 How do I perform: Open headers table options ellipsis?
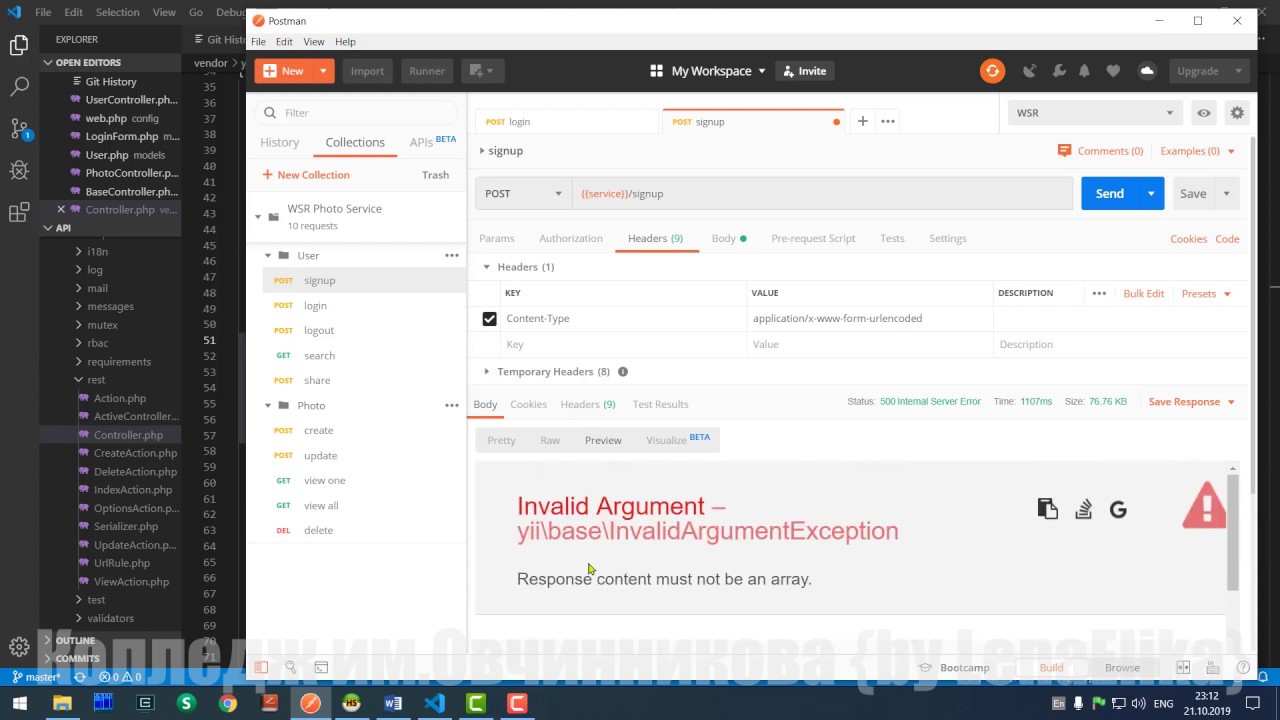pyautogui.click(x=1099, y=293)
